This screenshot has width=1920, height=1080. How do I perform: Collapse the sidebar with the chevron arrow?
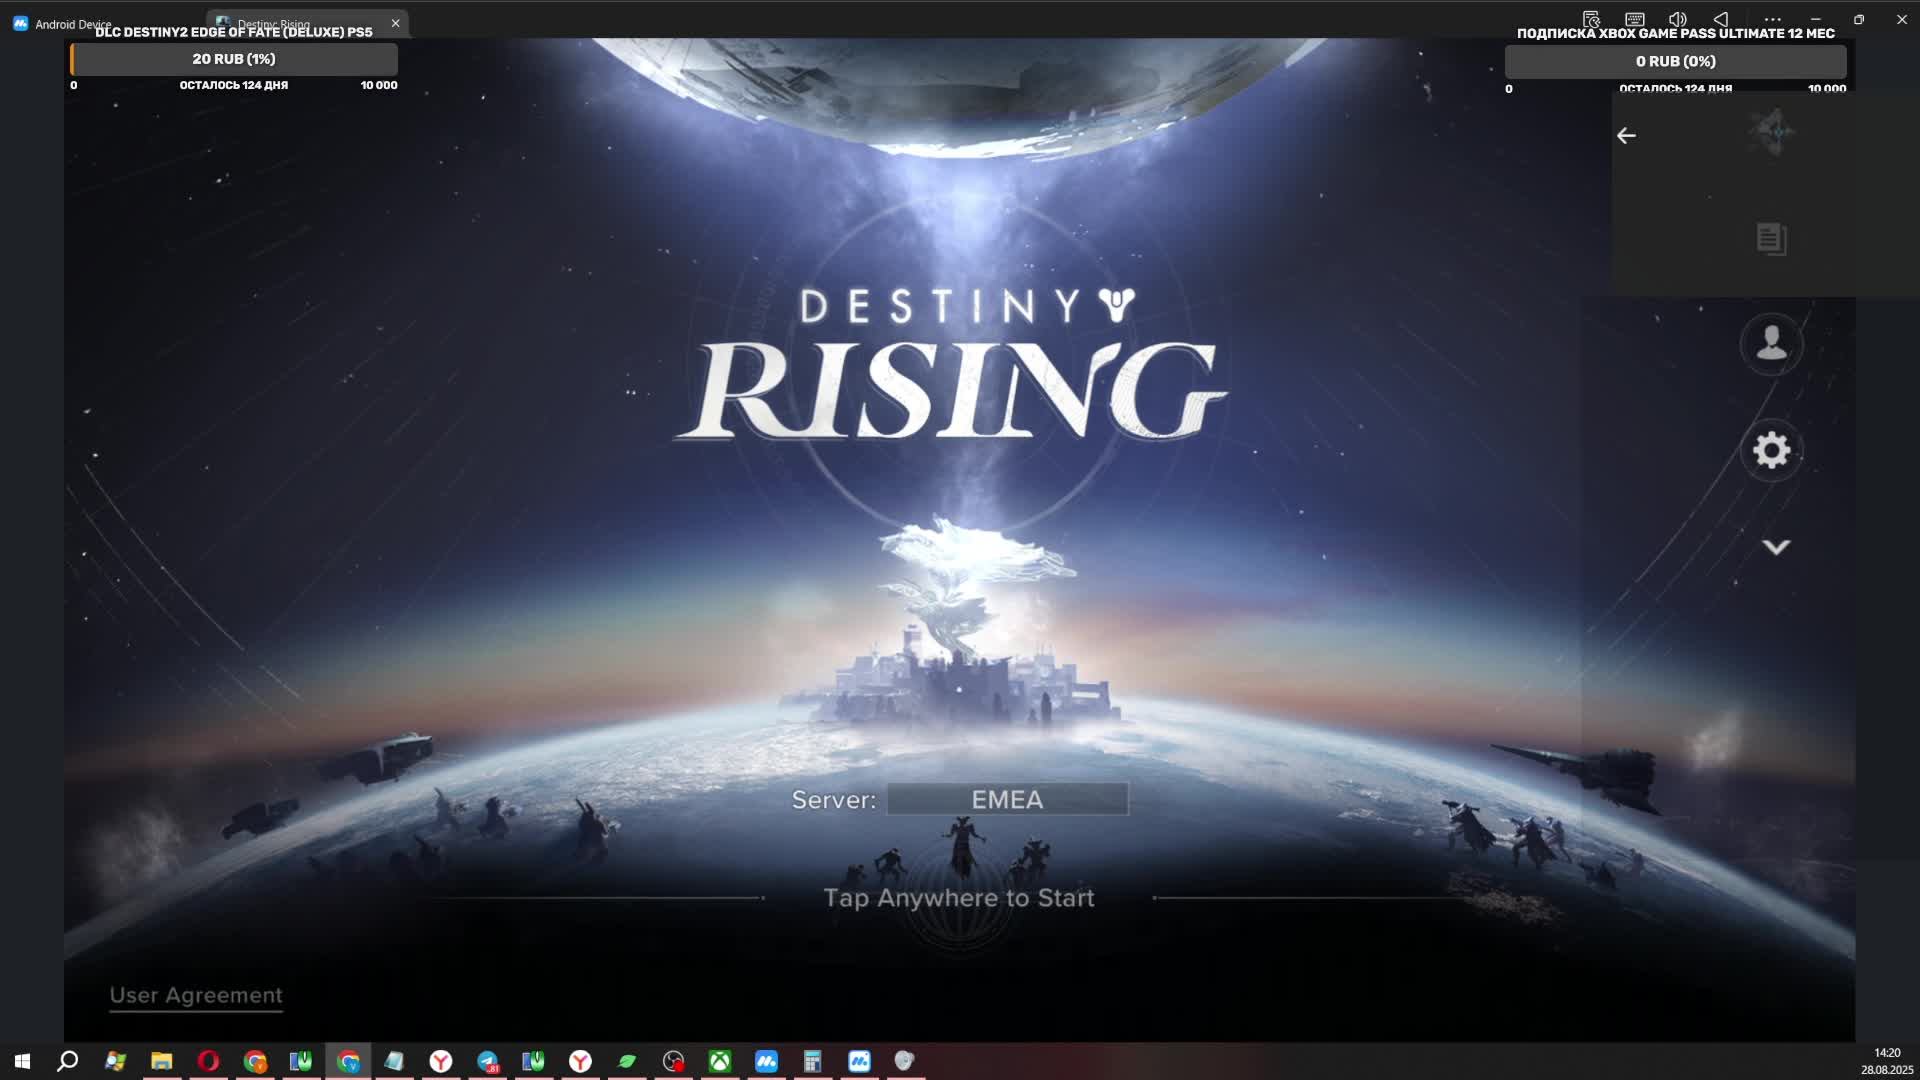(x=1778, y=545)
